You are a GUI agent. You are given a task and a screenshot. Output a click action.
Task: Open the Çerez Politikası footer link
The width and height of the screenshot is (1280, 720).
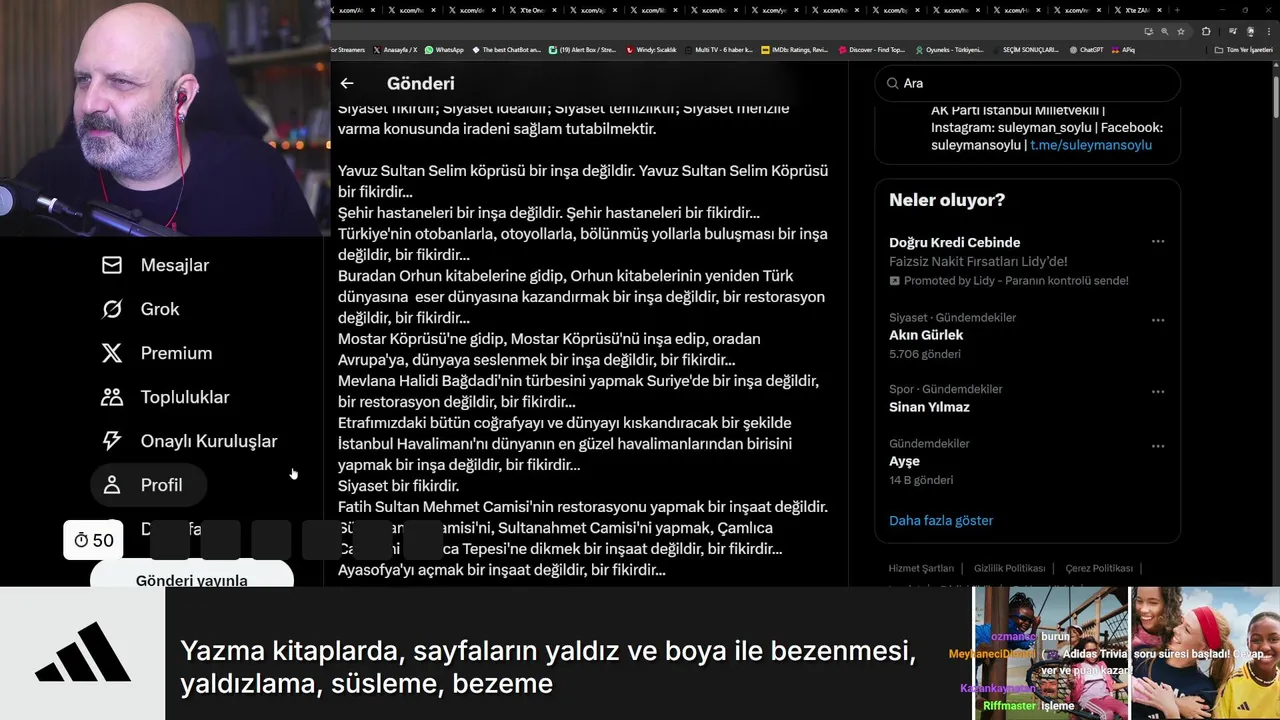[1099, 568]
